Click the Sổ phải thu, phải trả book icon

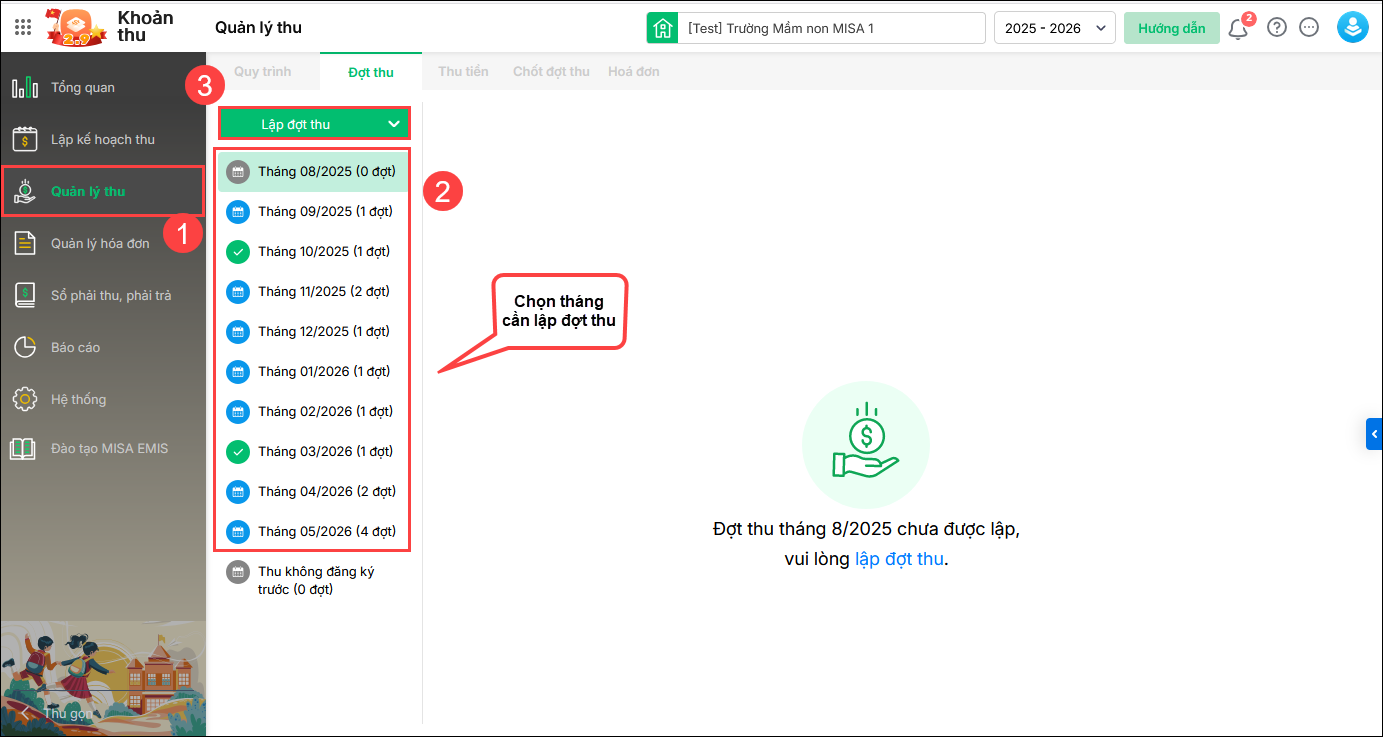(x=25, y=295)
